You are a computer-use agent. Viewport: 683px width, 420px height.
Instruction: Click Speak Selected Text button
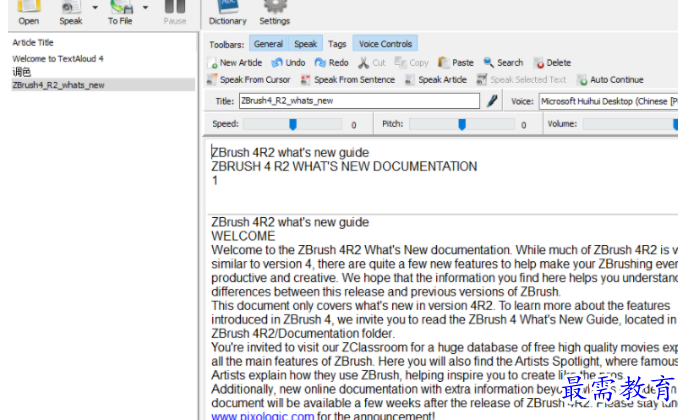click(521, 80)
